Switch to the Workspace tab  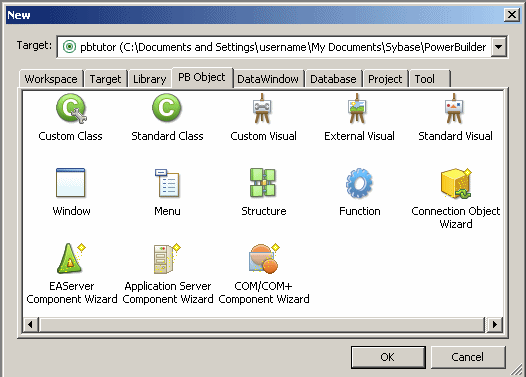click(51, 79)
